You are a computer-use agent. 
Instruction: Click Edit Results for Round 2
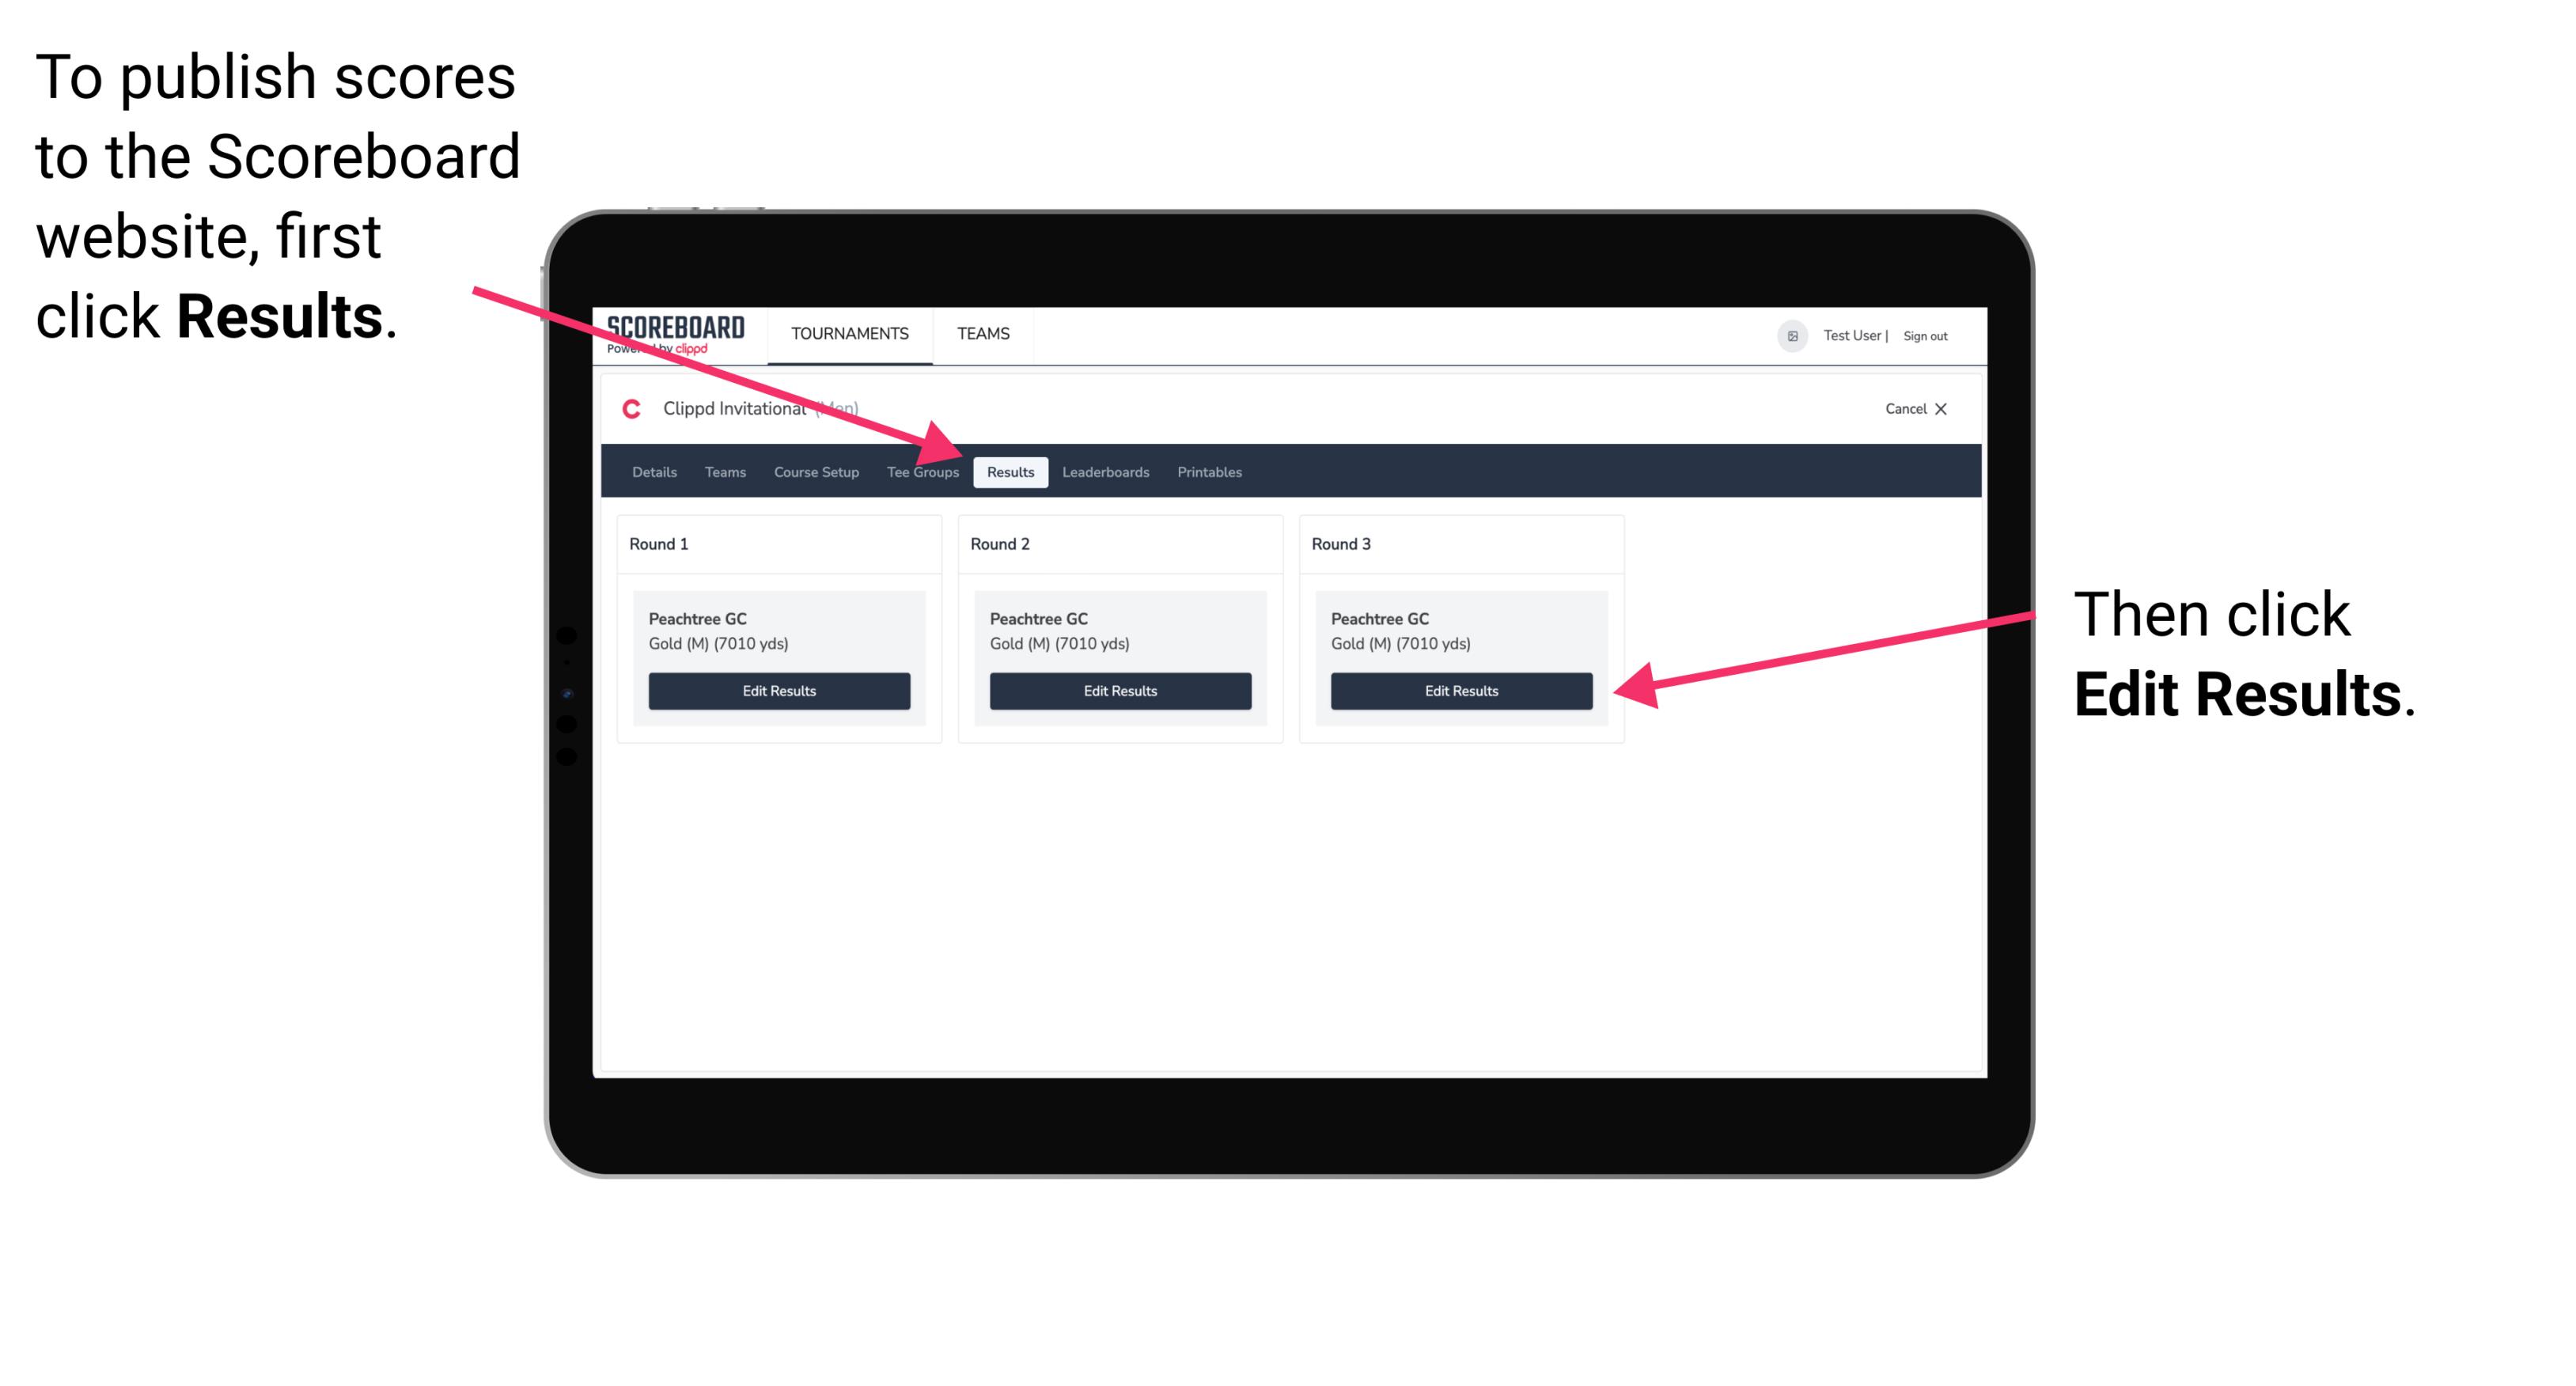pos(1119,691)
